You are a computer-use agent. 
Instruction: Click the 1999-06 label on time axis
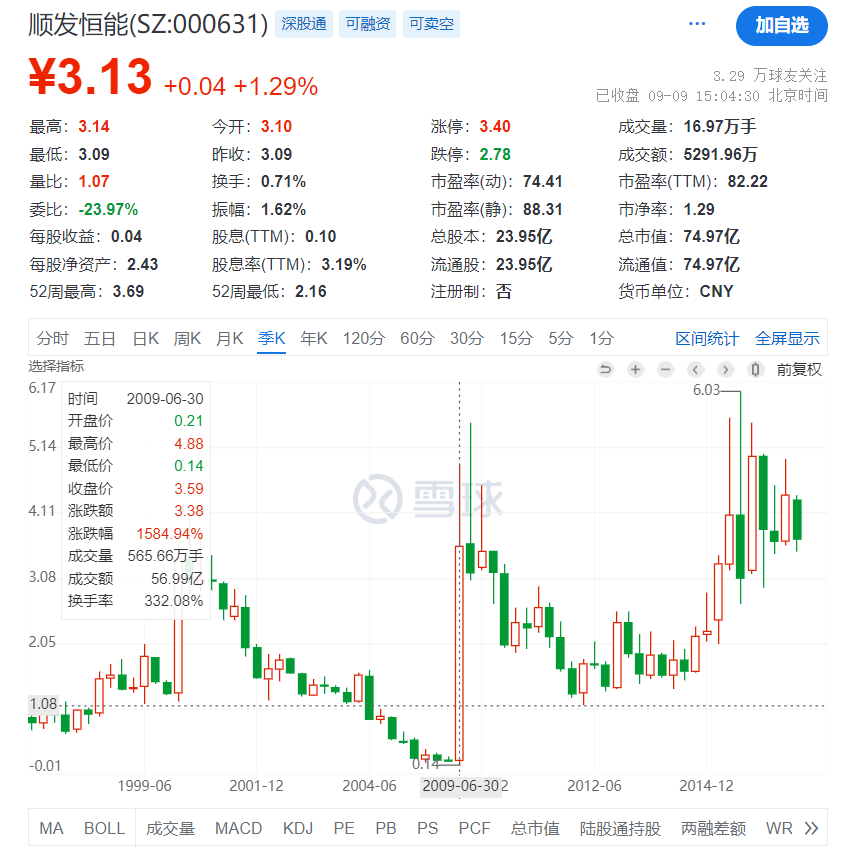[144, 785]
